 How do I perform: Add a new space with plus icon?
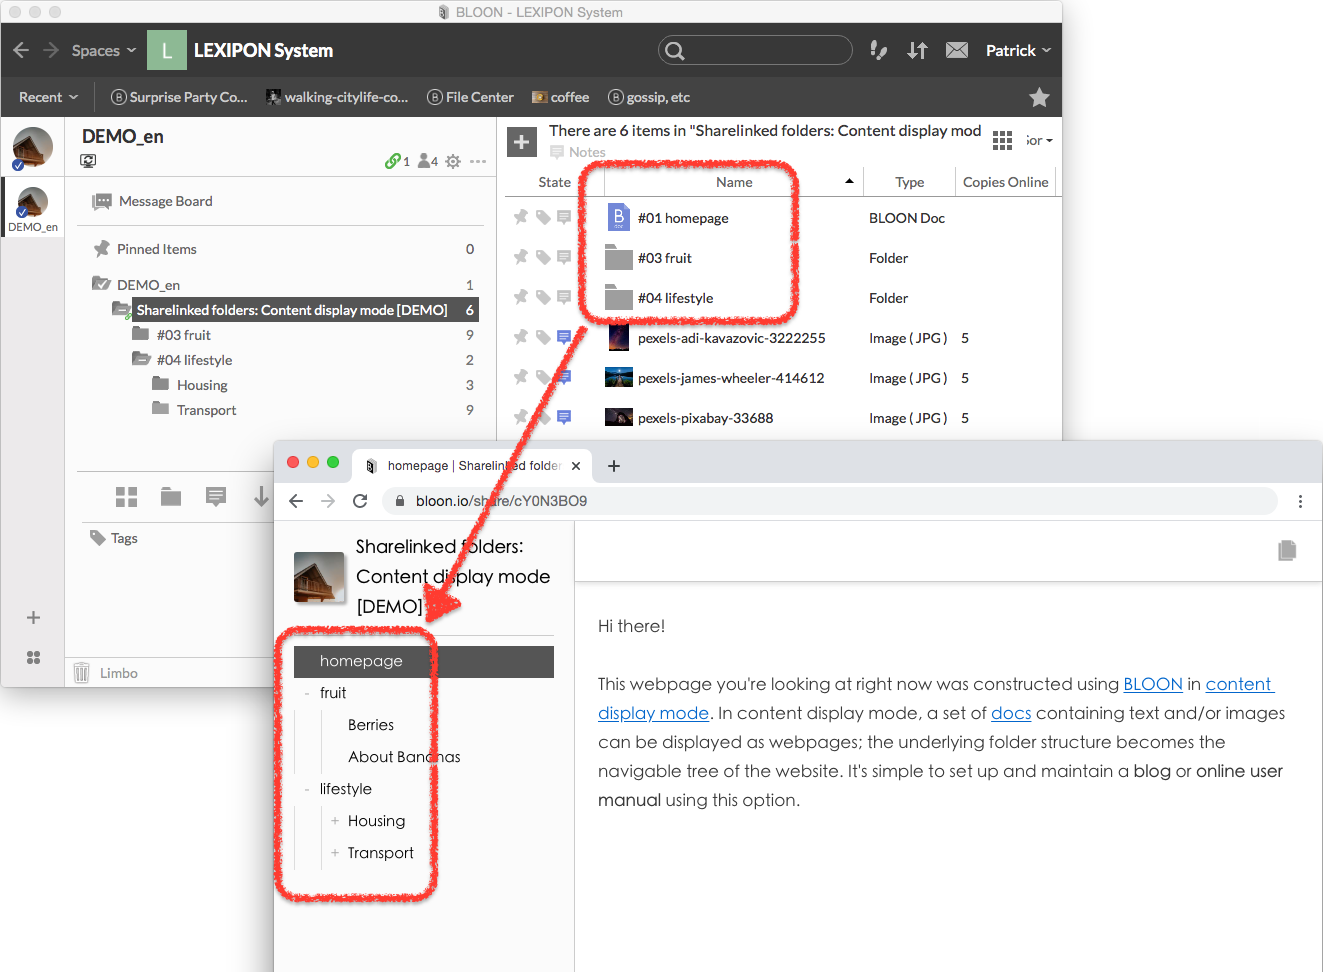point(33,617)
